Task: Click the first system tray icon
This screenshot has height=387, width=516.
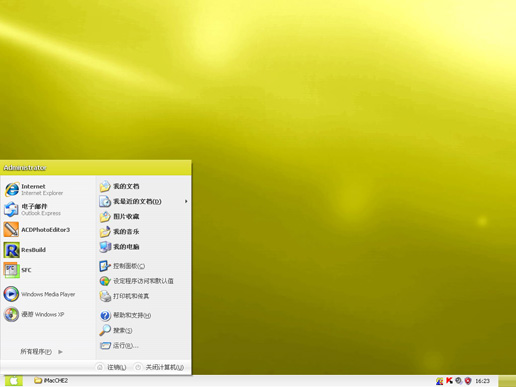Action: point(440,381)
